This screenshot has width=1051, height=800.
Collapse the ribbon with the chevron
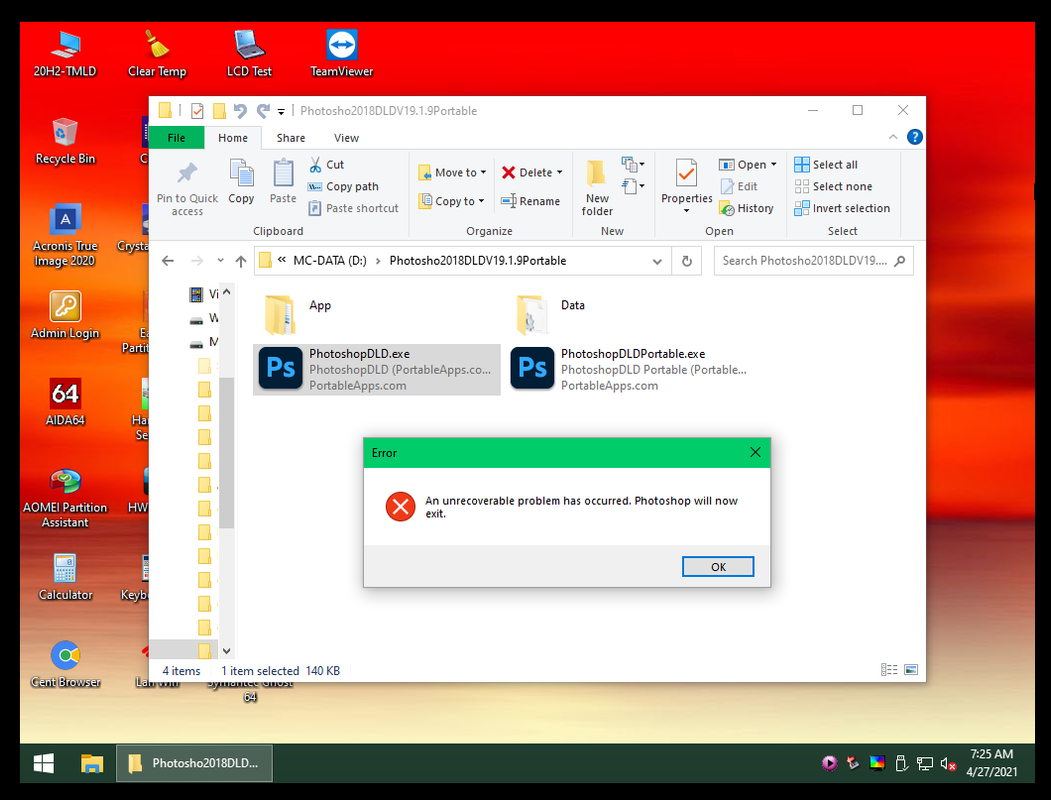click(893, 137)
